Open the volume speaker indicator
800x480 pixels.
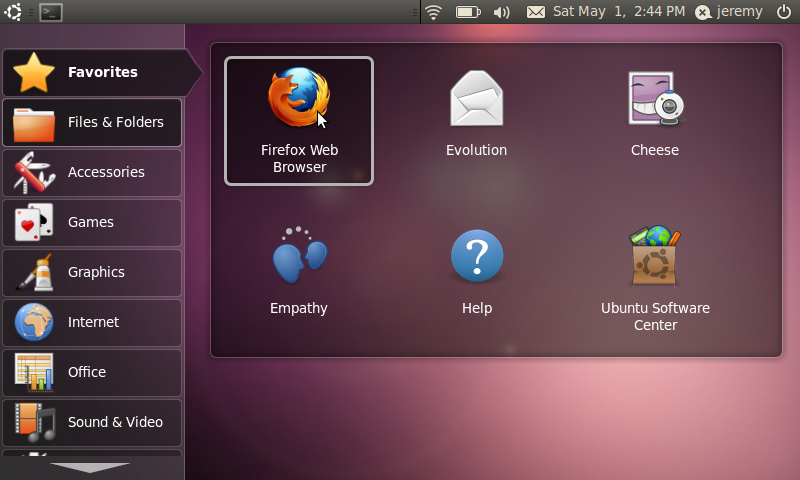(x=502, y=12)
